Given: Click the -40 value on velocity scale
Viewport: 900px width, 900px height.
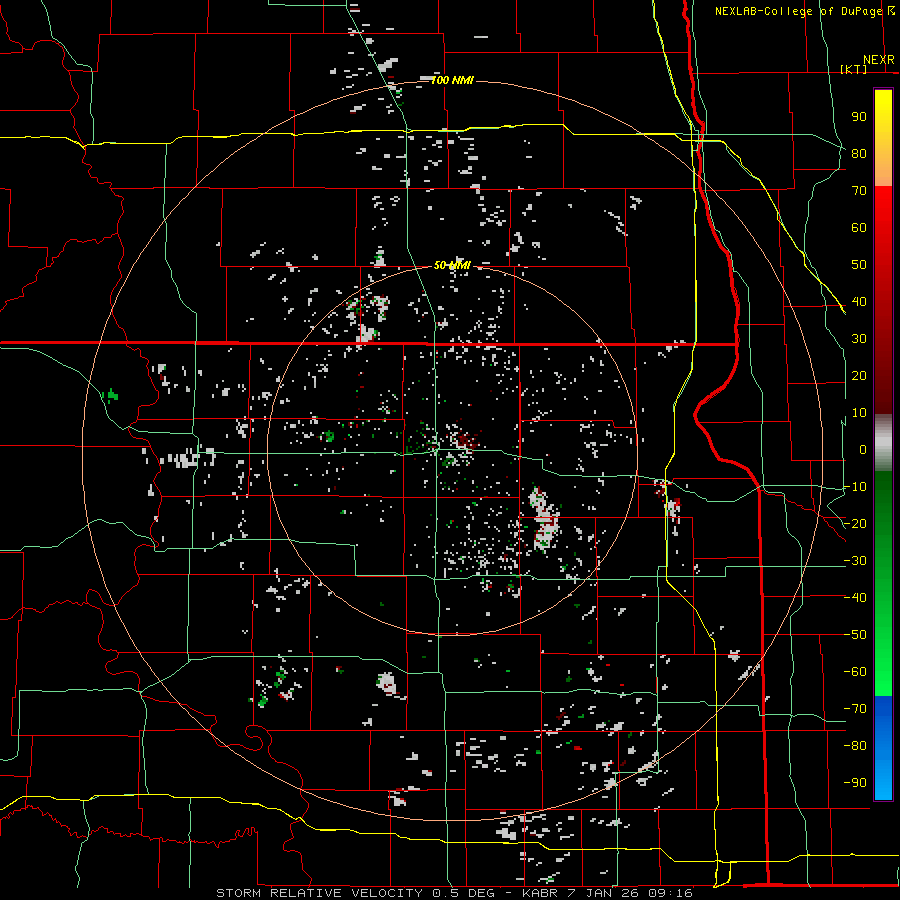Looking at the screenshot, I should (x=855, y=598).
